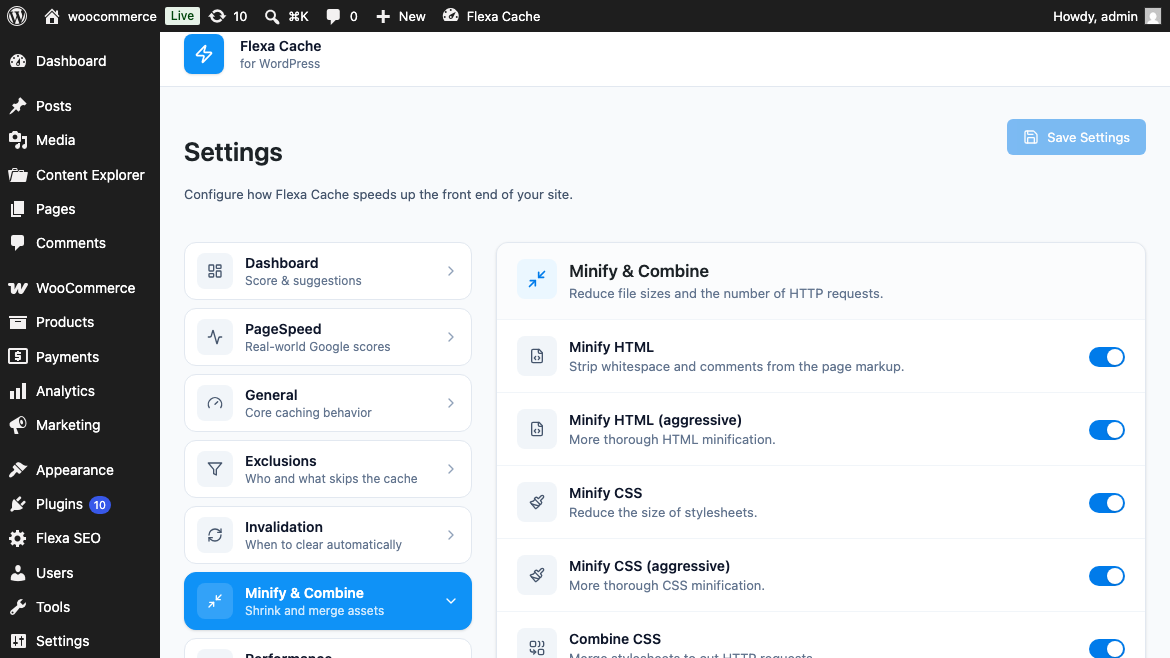Click the Minify CSS paintbrush icon
The image size is (1170, 658).
(536, 503)
